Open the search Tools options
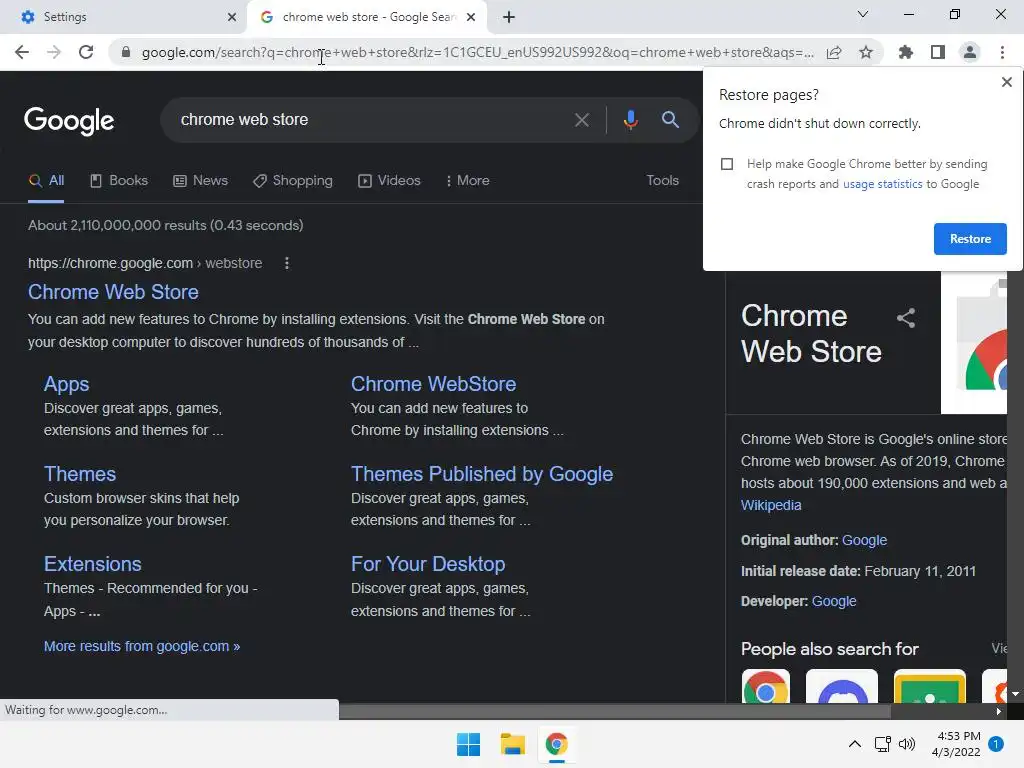Screen dimensions: 1024x768 click(662, 181)
